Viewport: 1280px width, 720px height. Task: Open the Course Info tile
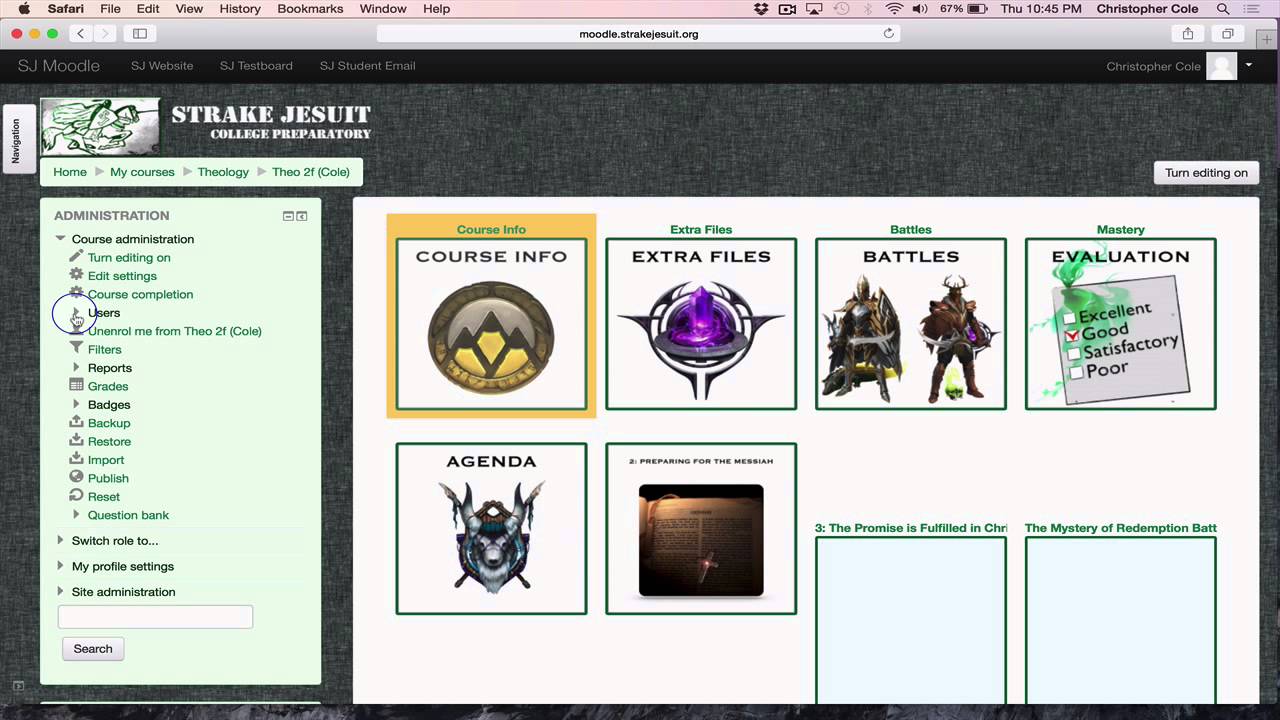[491, 324]
